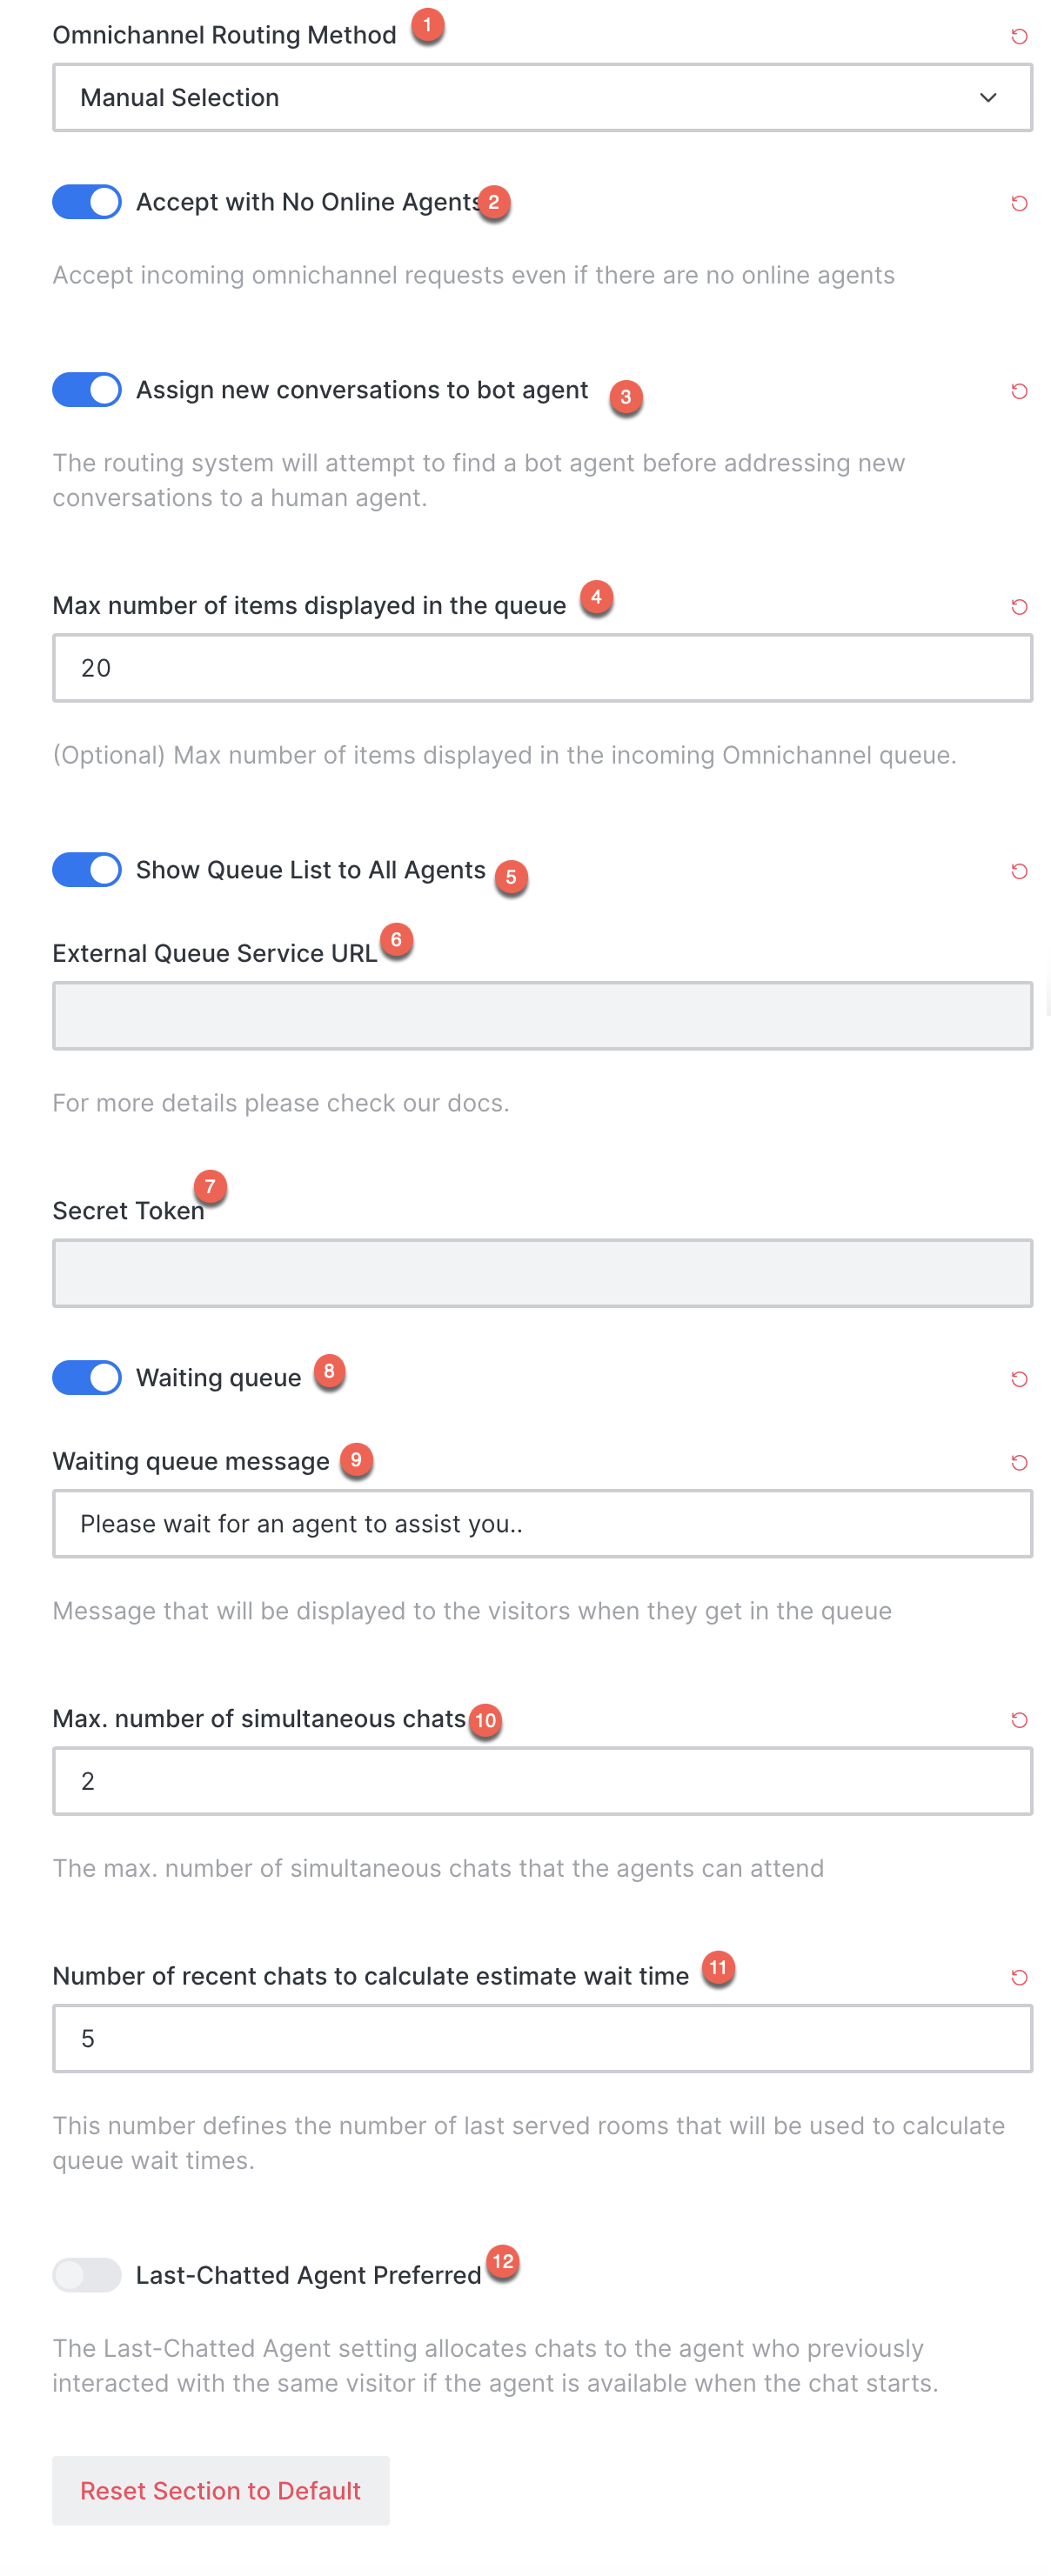Image resolution: width=1051 pixels, height=2576 pixels.
Task: Click Reset Section to Default button
Action: pyautogui.click(x=221, y=2490)
